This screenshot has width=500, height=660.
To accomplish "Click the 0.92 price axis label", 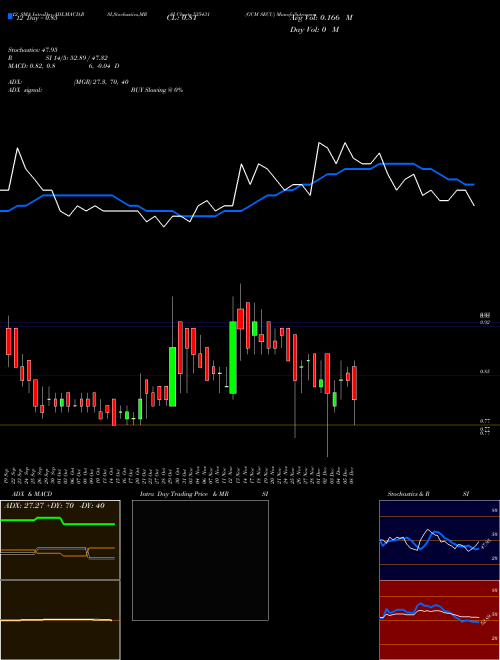I will (484, 322).
